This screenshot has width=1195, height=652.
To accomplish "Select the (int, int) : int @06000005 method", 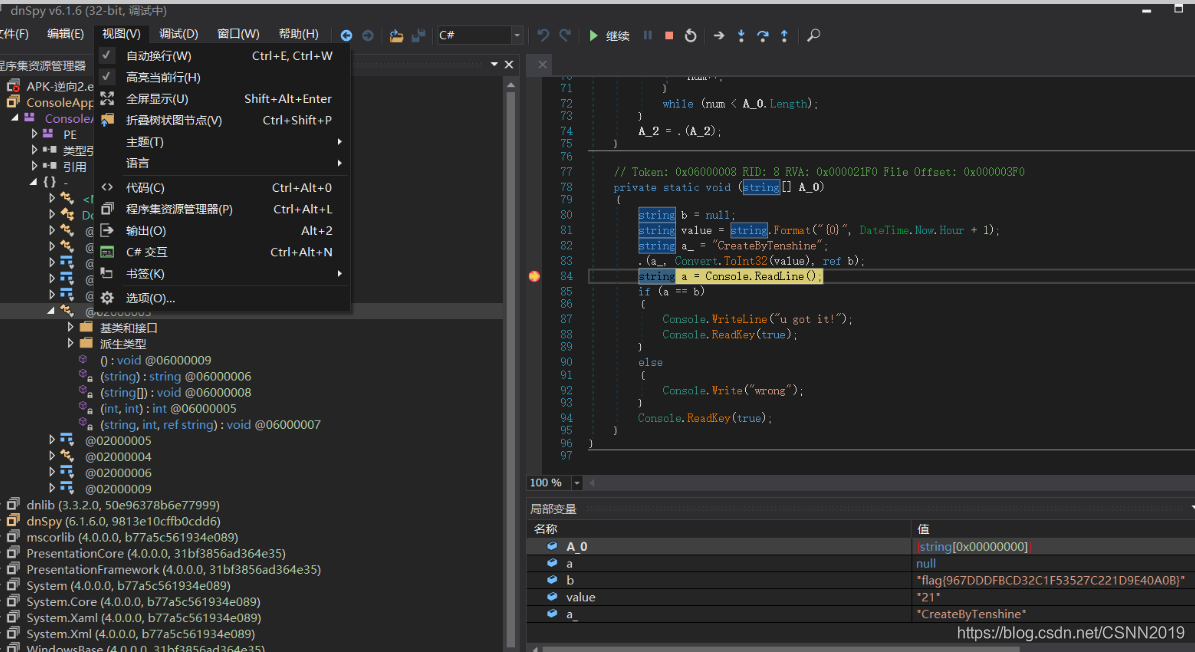I will (168, 408).
